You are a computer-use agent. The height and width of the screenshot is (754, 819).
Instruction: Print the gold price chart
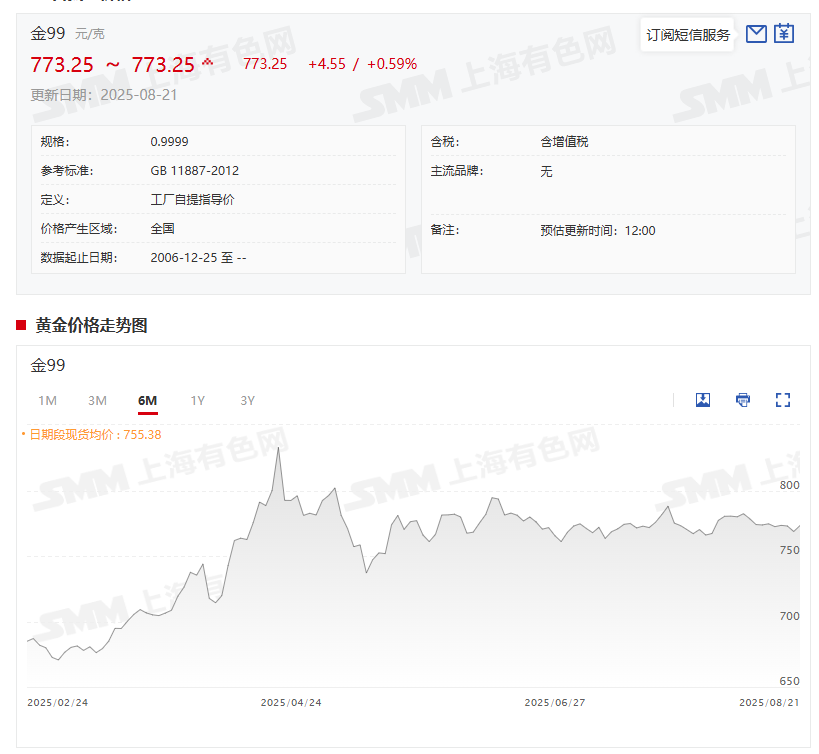(x=743, y=400)
